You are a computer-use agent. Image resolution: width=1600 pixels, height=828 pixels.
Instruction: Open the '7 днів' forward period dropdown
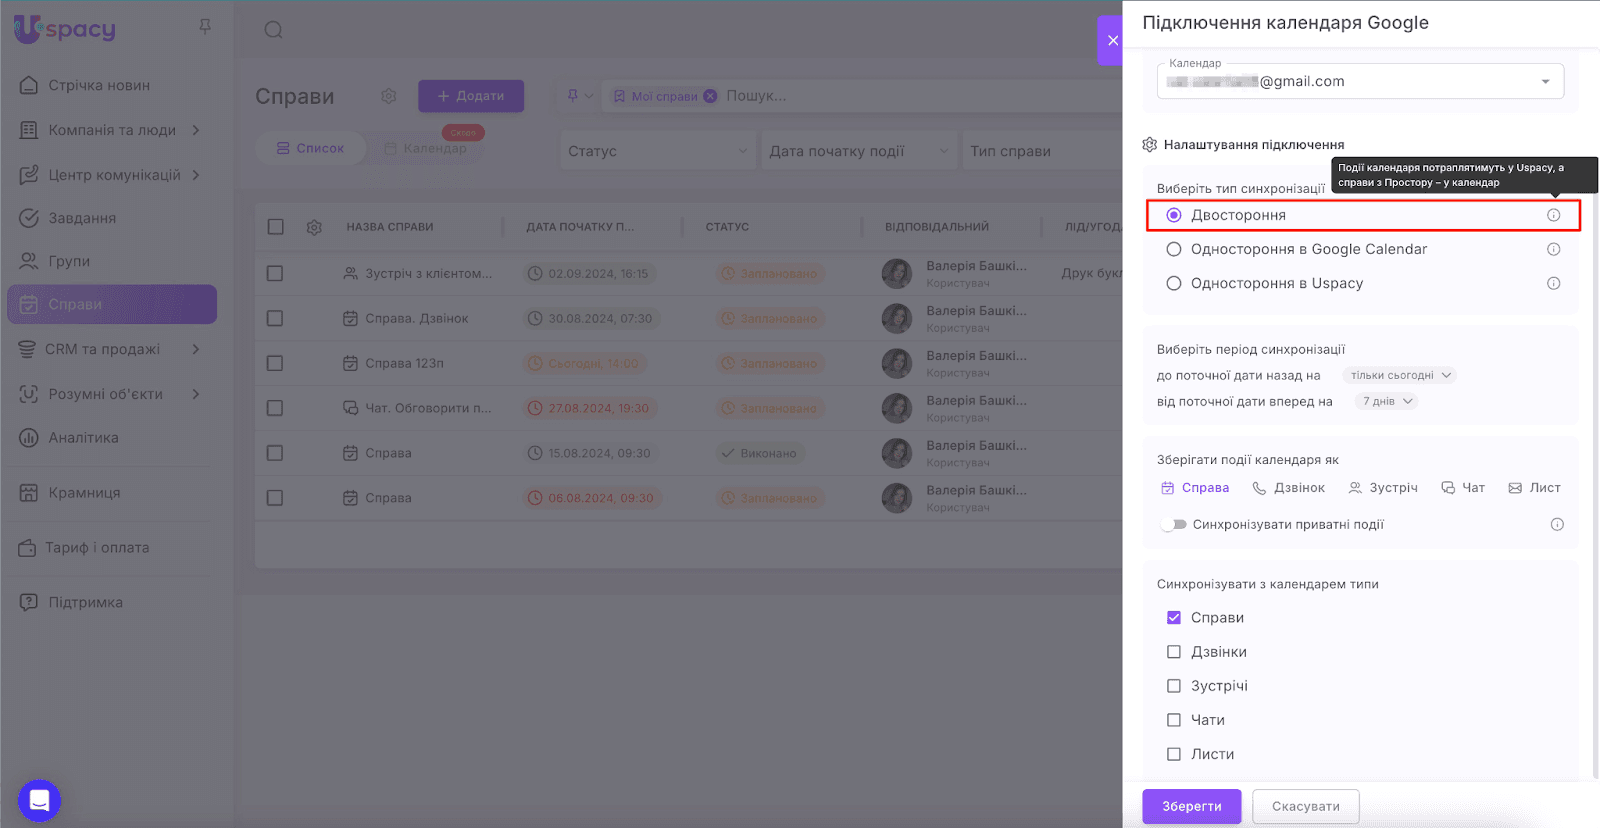tap(1387, 401)
